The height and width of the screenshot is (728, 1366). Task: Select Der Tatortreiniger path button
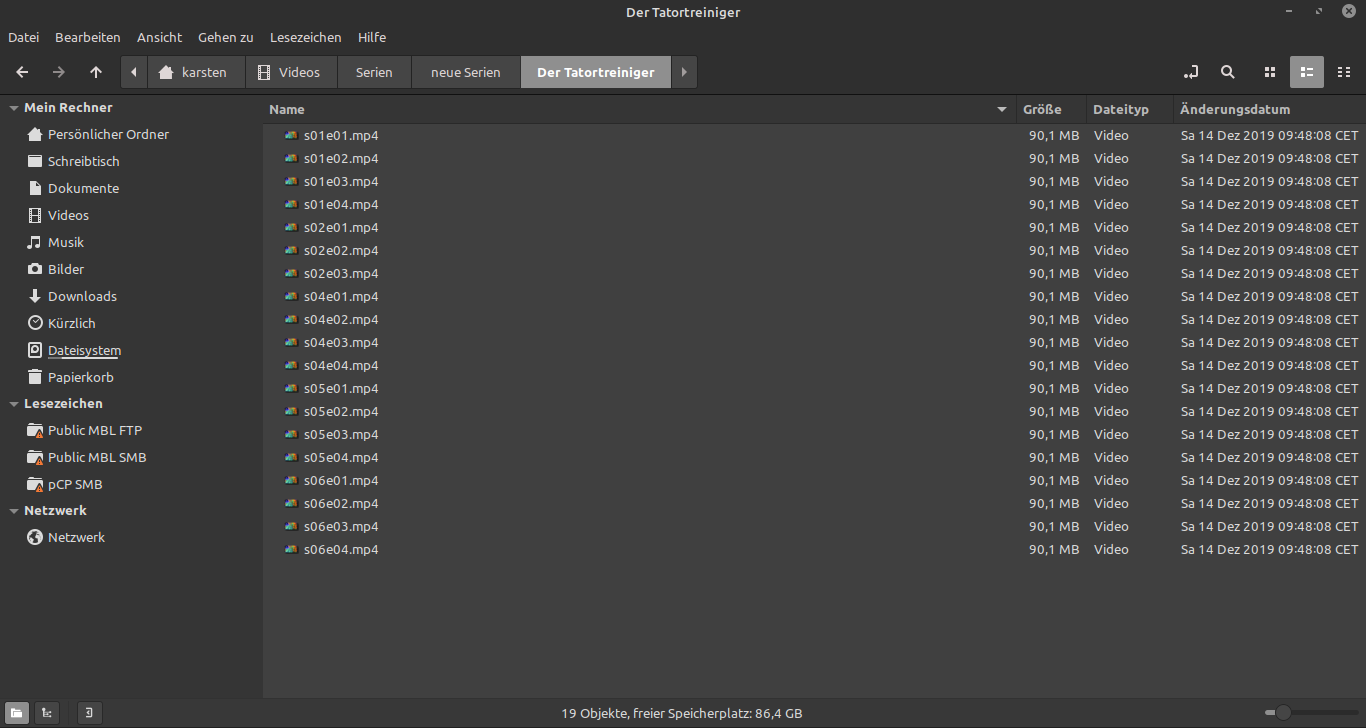(596, 72)
